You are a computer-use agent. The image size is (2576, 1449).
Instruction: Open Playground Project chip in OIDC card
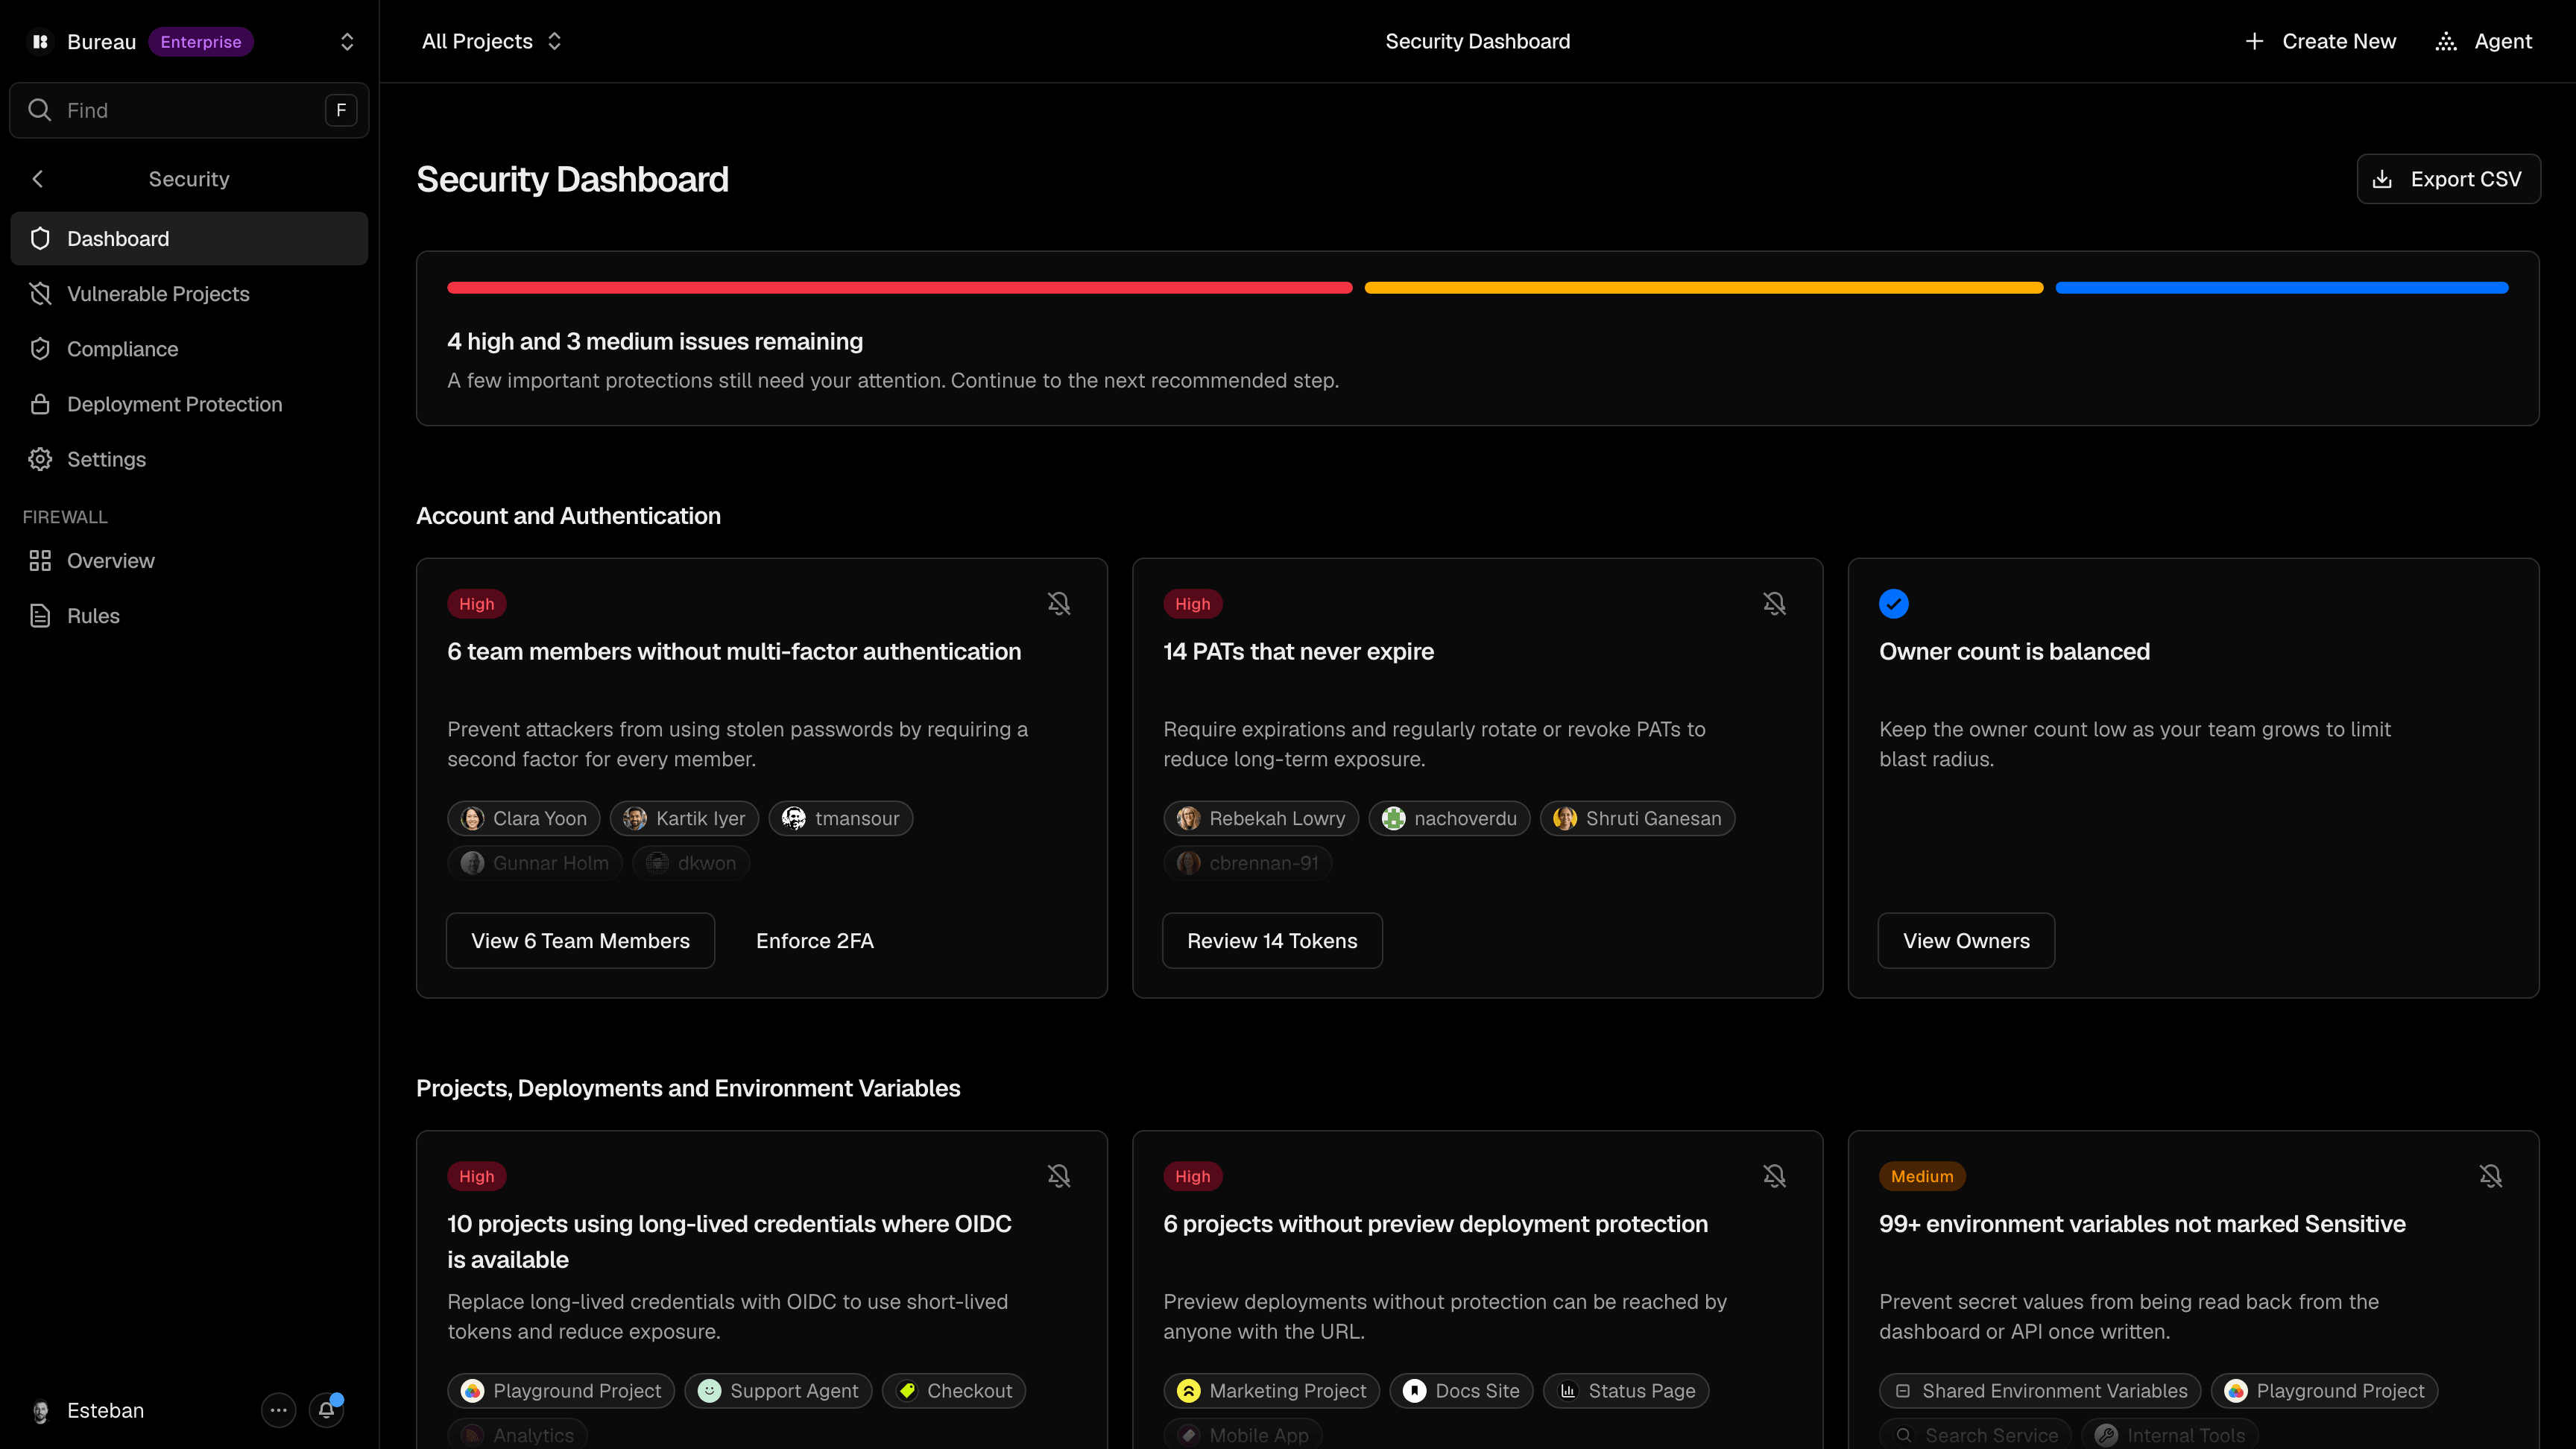(560, 1391)
